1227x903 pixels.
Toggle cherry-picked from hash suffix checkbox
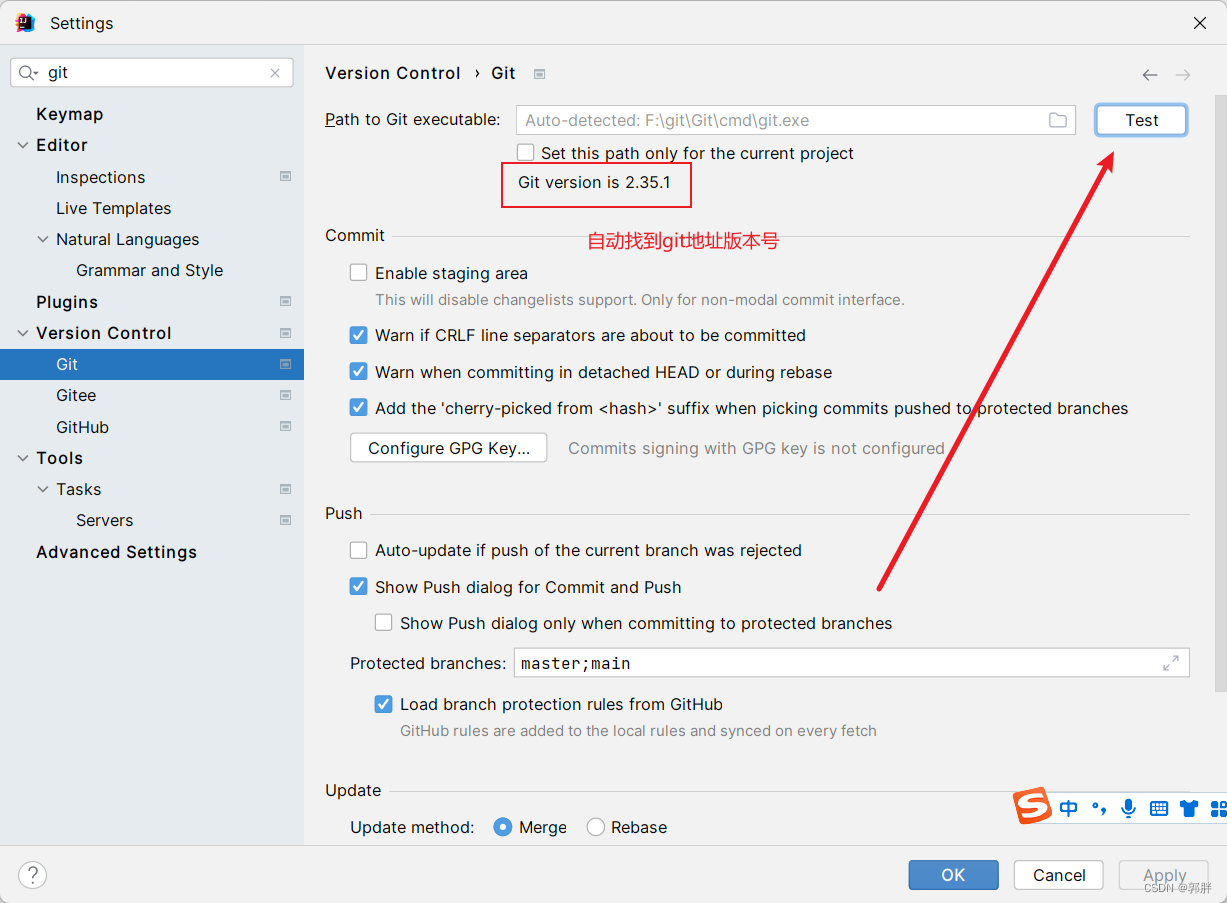pos(359,408)
